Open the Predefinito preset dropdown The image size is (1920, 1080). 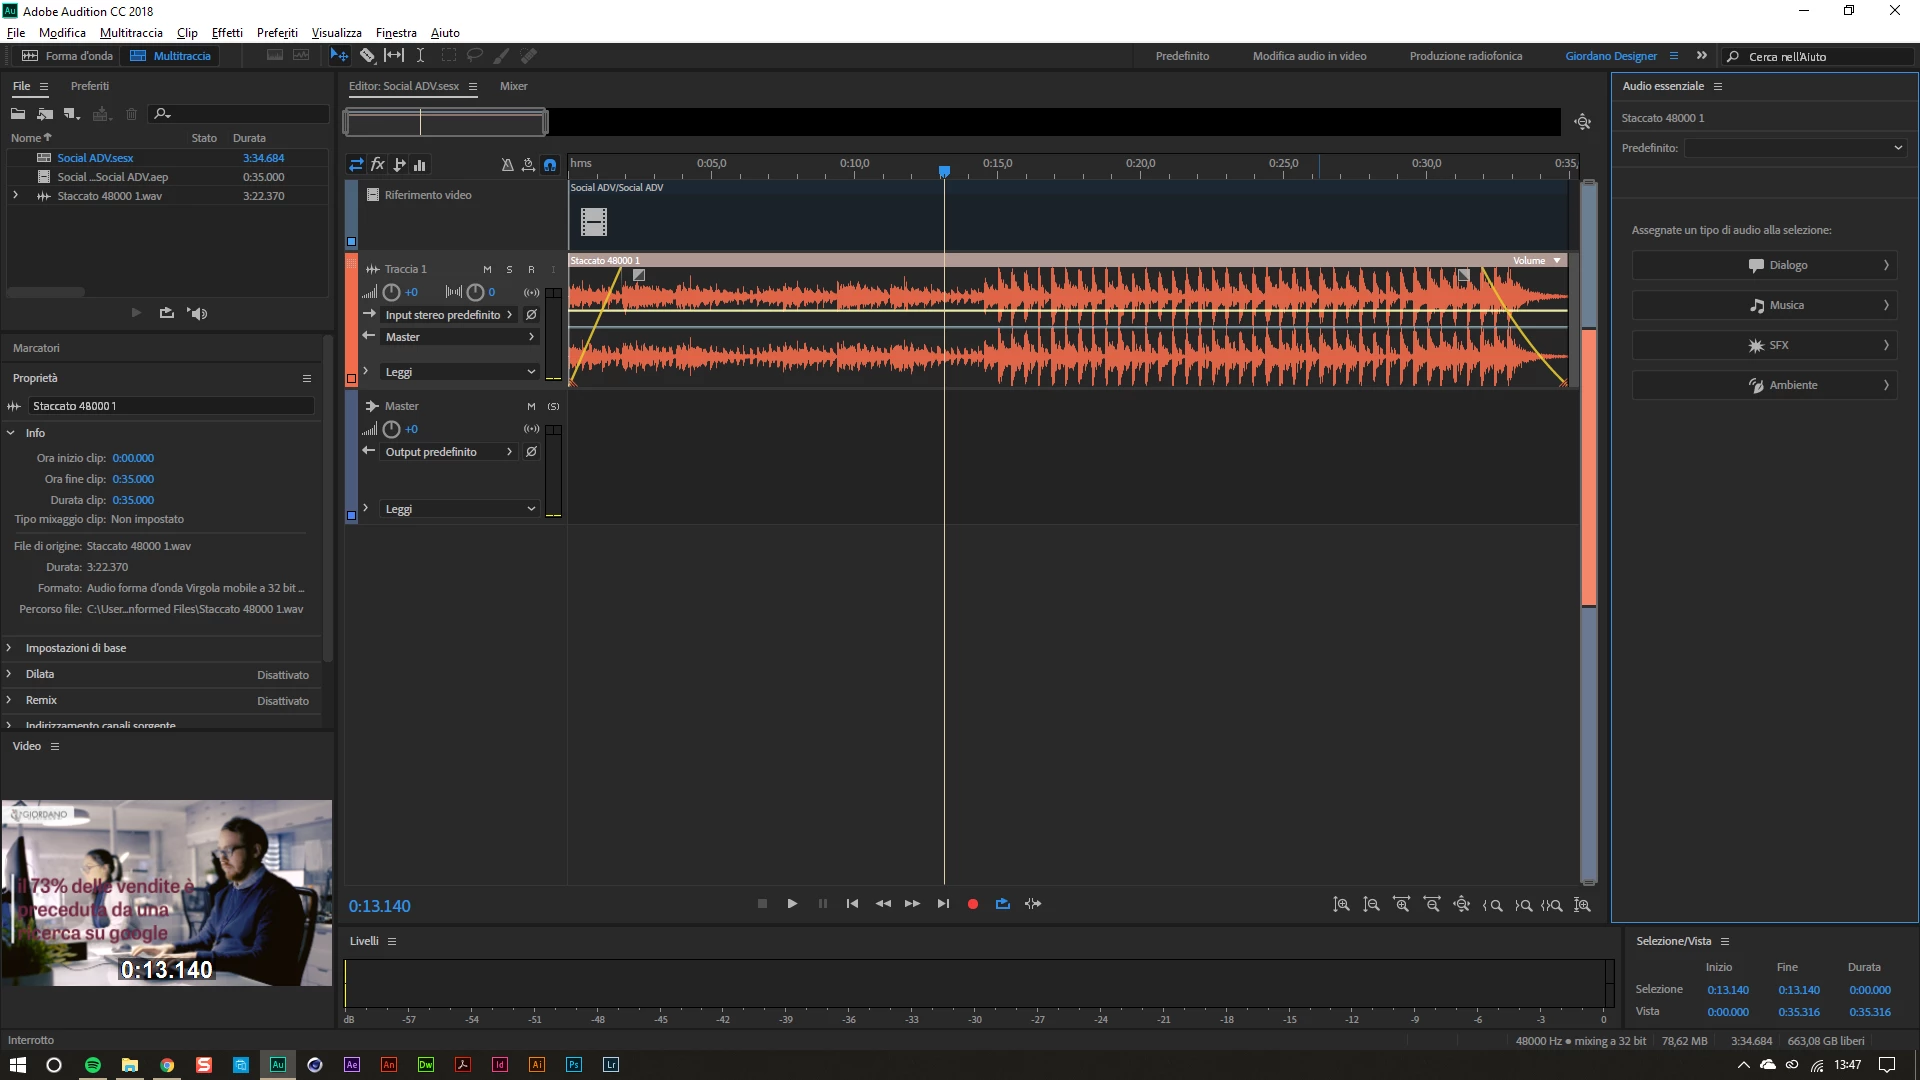click(1795, 148)
